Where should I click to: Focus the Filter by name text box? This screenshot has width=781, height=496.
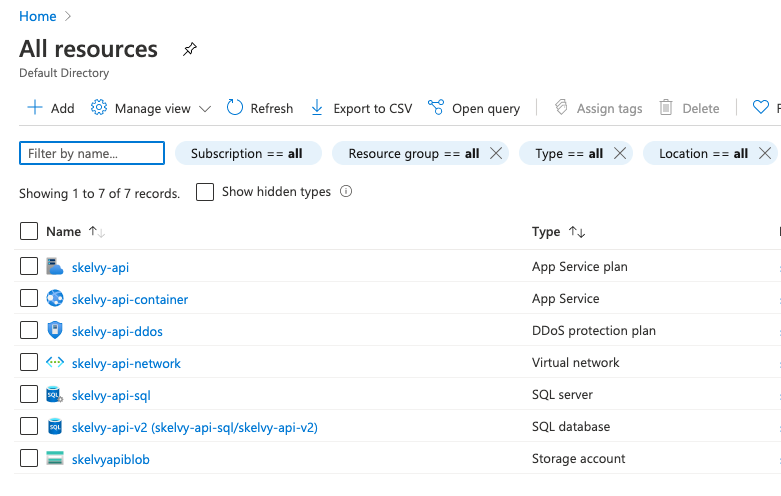pyautogui.click(x=92, y=153)
